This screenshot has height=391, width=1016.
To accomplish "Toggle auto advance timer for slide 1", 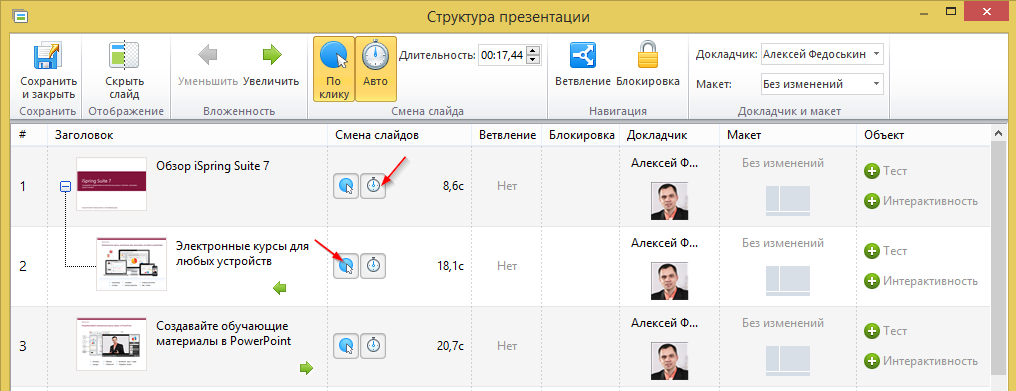I will tap(373, 186).
